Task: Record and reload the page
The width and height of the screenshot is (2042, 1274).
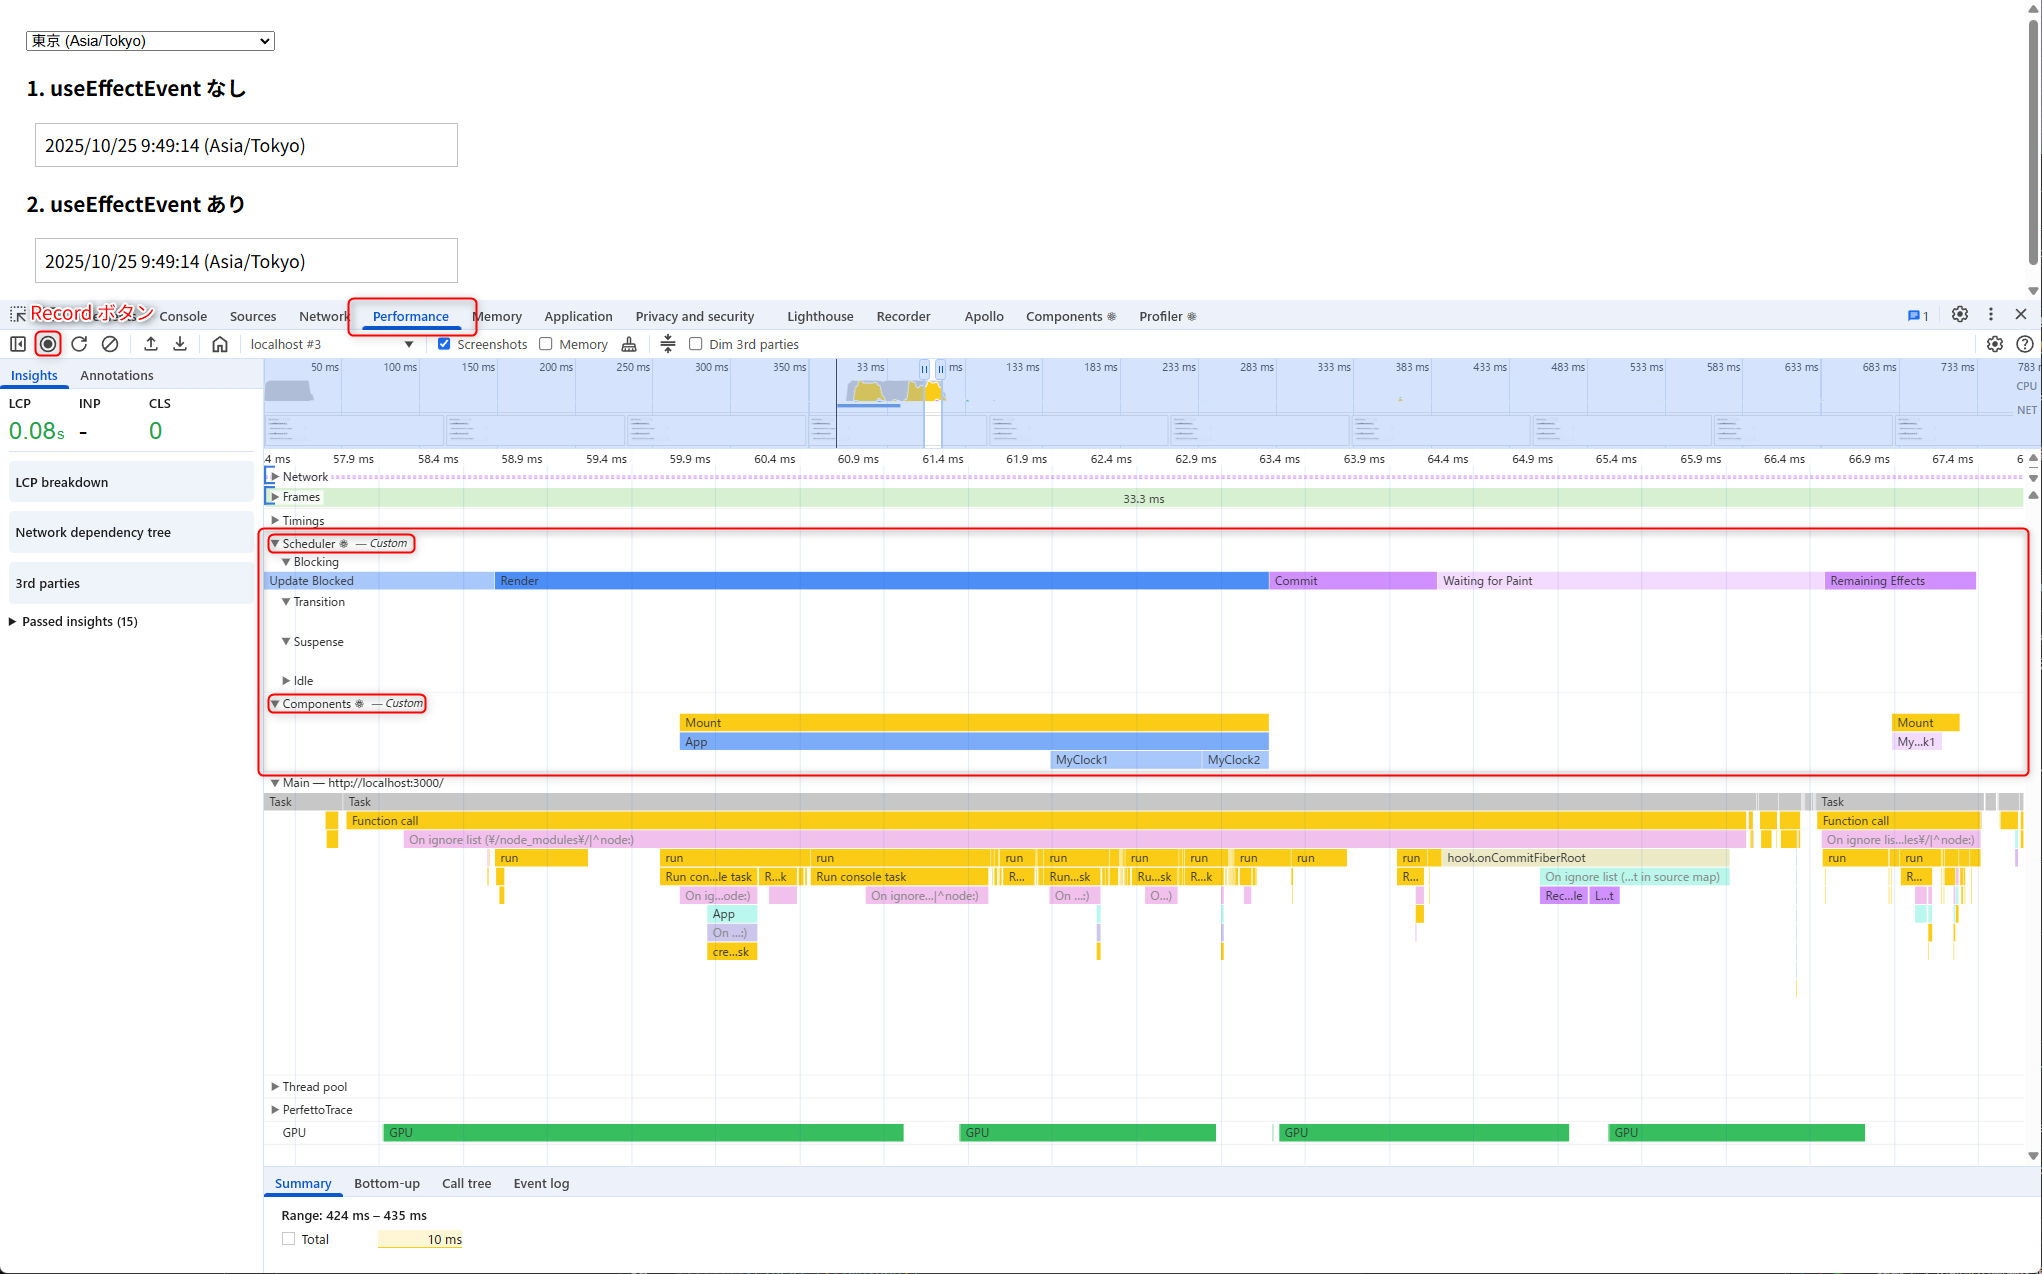Action: click(x=79, y=344)
